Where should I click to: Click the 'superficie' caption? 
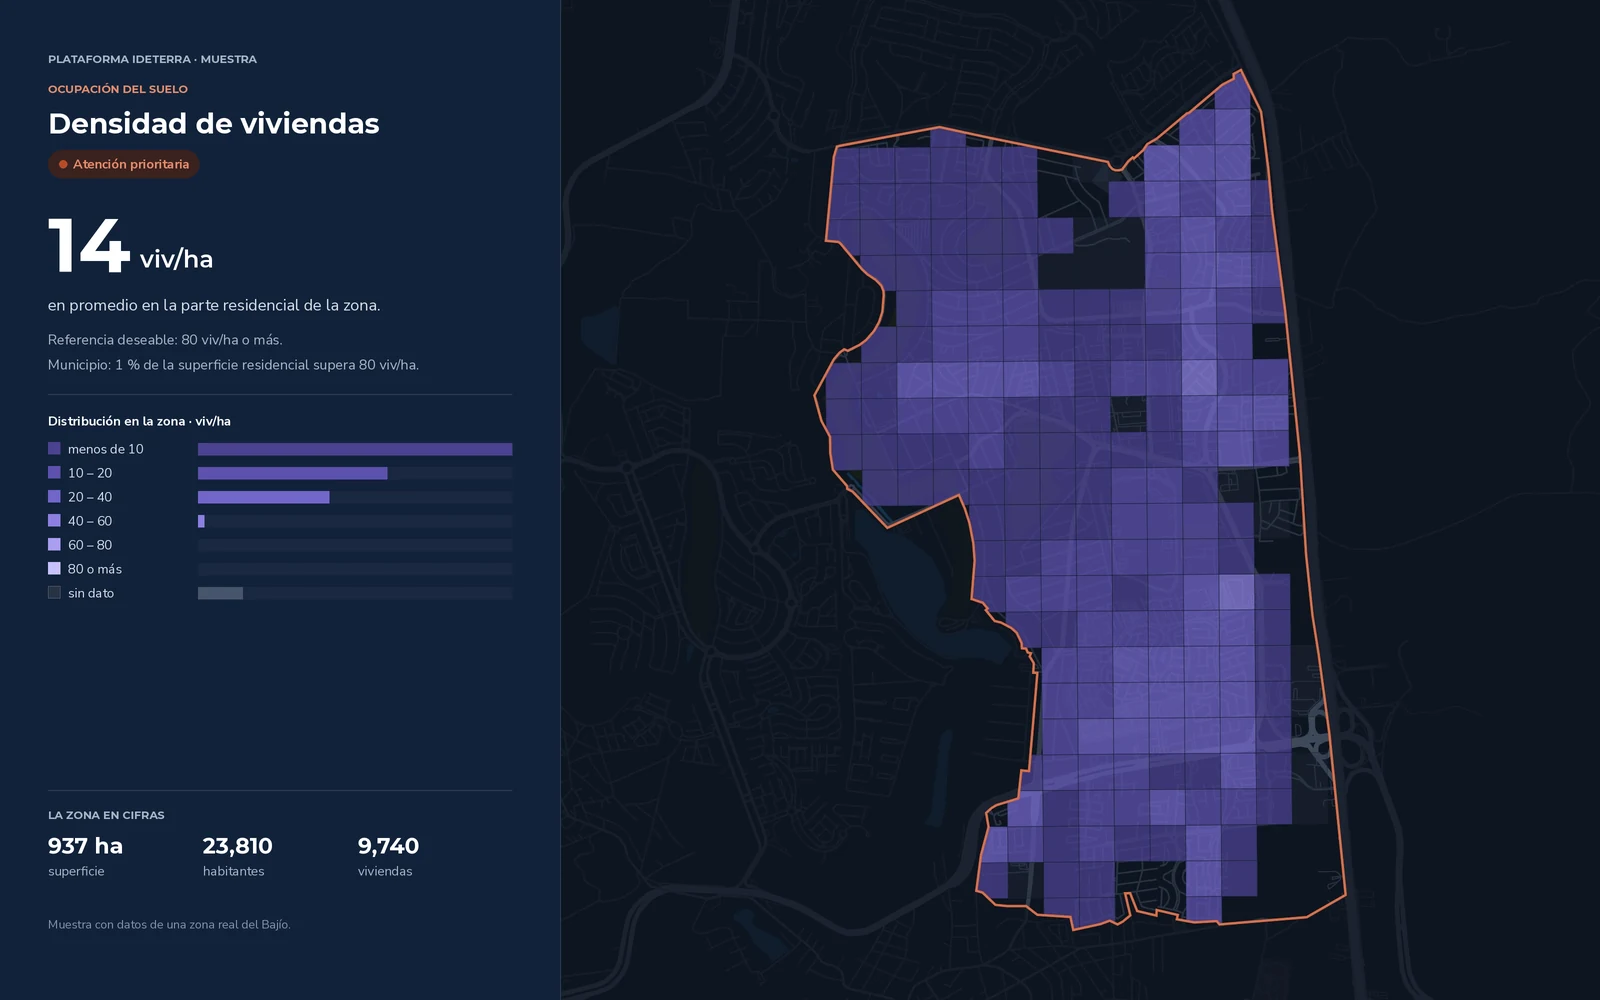tap(76, 871)
